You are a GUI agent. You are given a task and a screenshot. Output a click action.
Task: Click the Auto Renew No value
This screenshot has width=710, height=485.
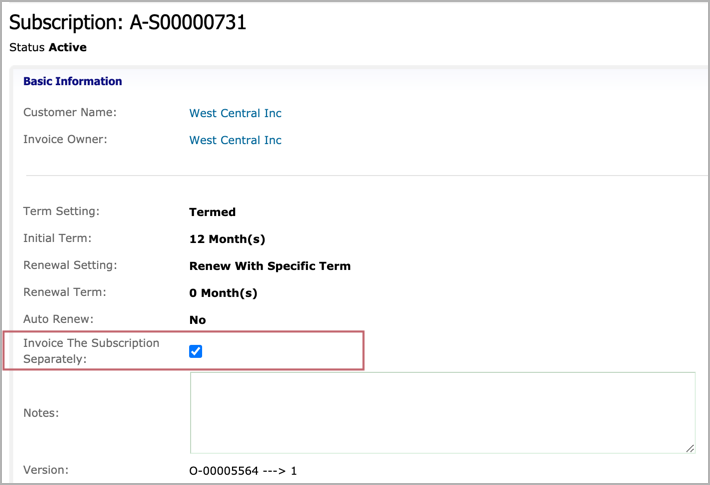click(197, 320)
